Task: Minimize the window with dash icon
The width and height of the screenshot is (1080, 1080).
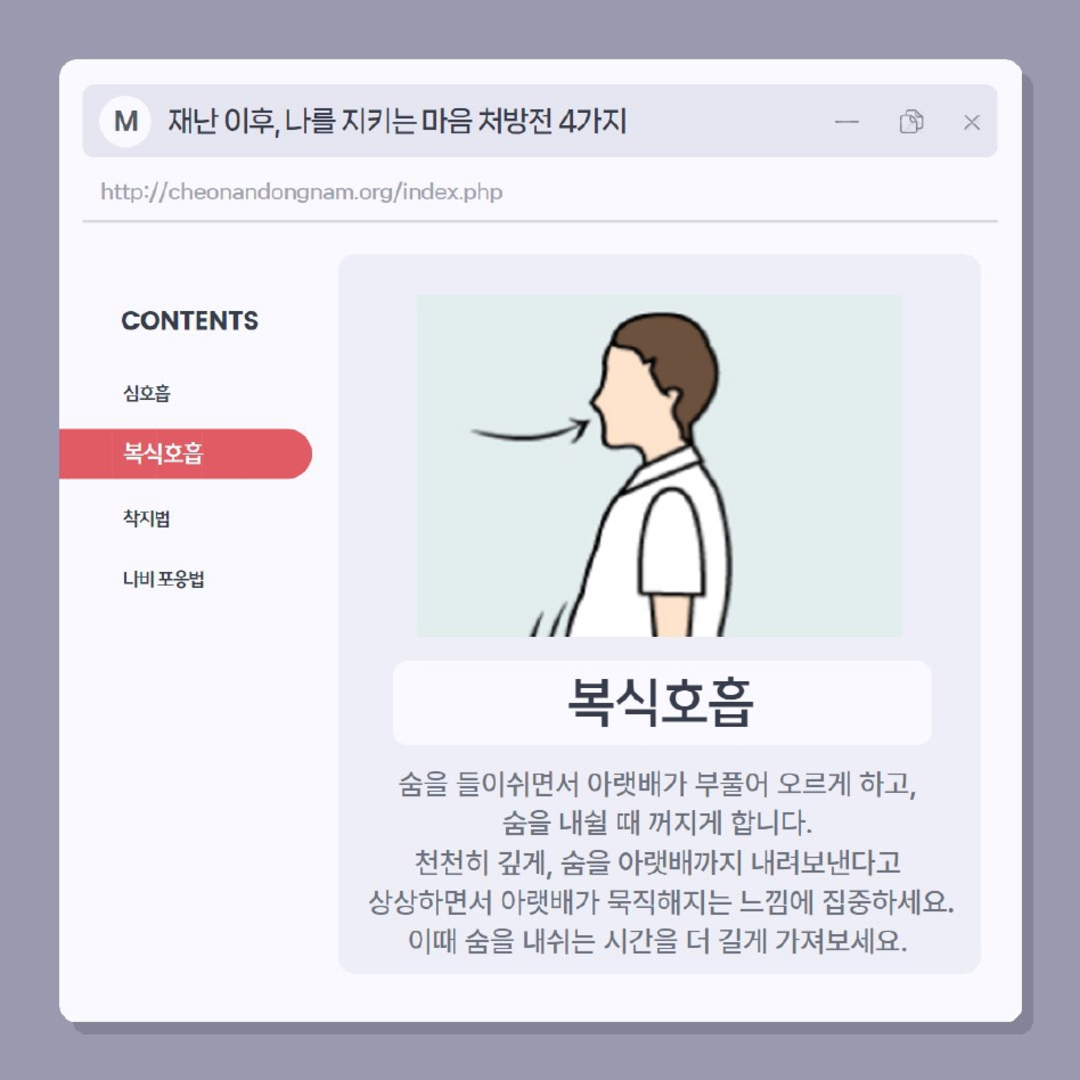Action: (847, 123)
